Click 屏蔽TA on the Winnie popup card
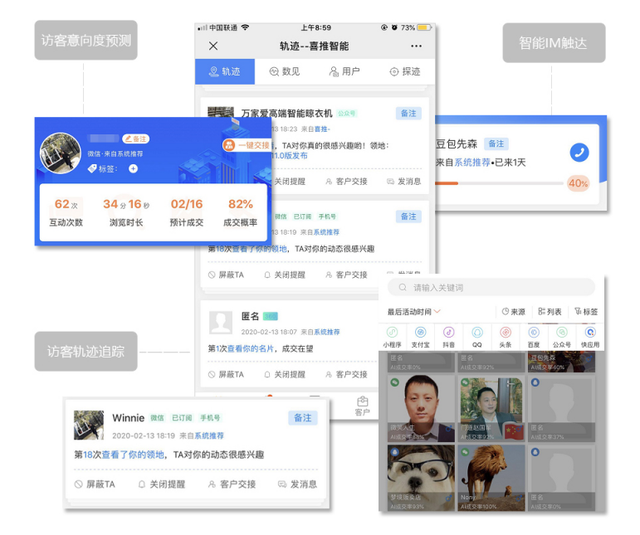640x535 pixels. pyautogui.click(x=95, y=484)
